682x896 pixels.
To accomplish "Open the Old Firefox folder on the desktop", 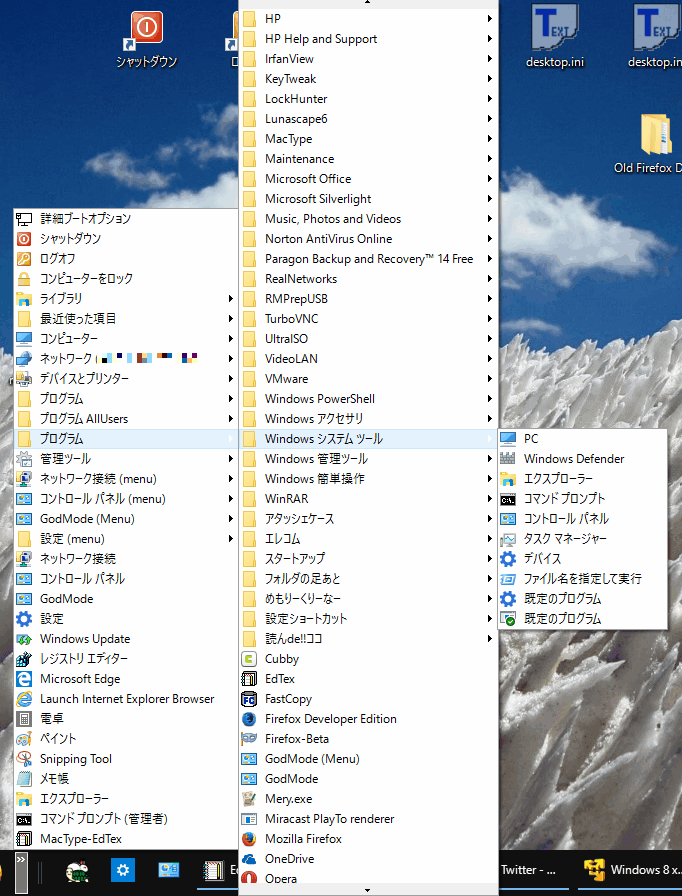I will [656, 134].
